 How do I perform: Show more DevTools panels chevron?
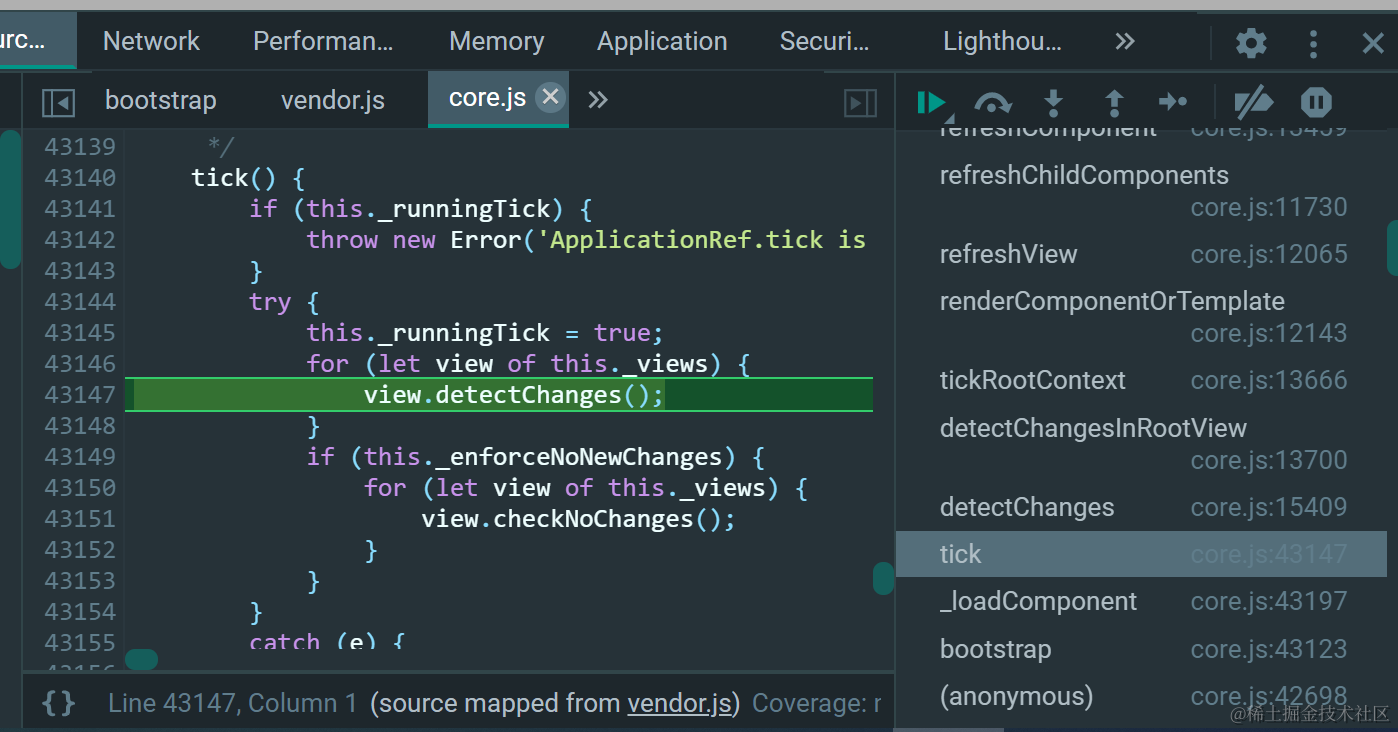[1125, 41]
